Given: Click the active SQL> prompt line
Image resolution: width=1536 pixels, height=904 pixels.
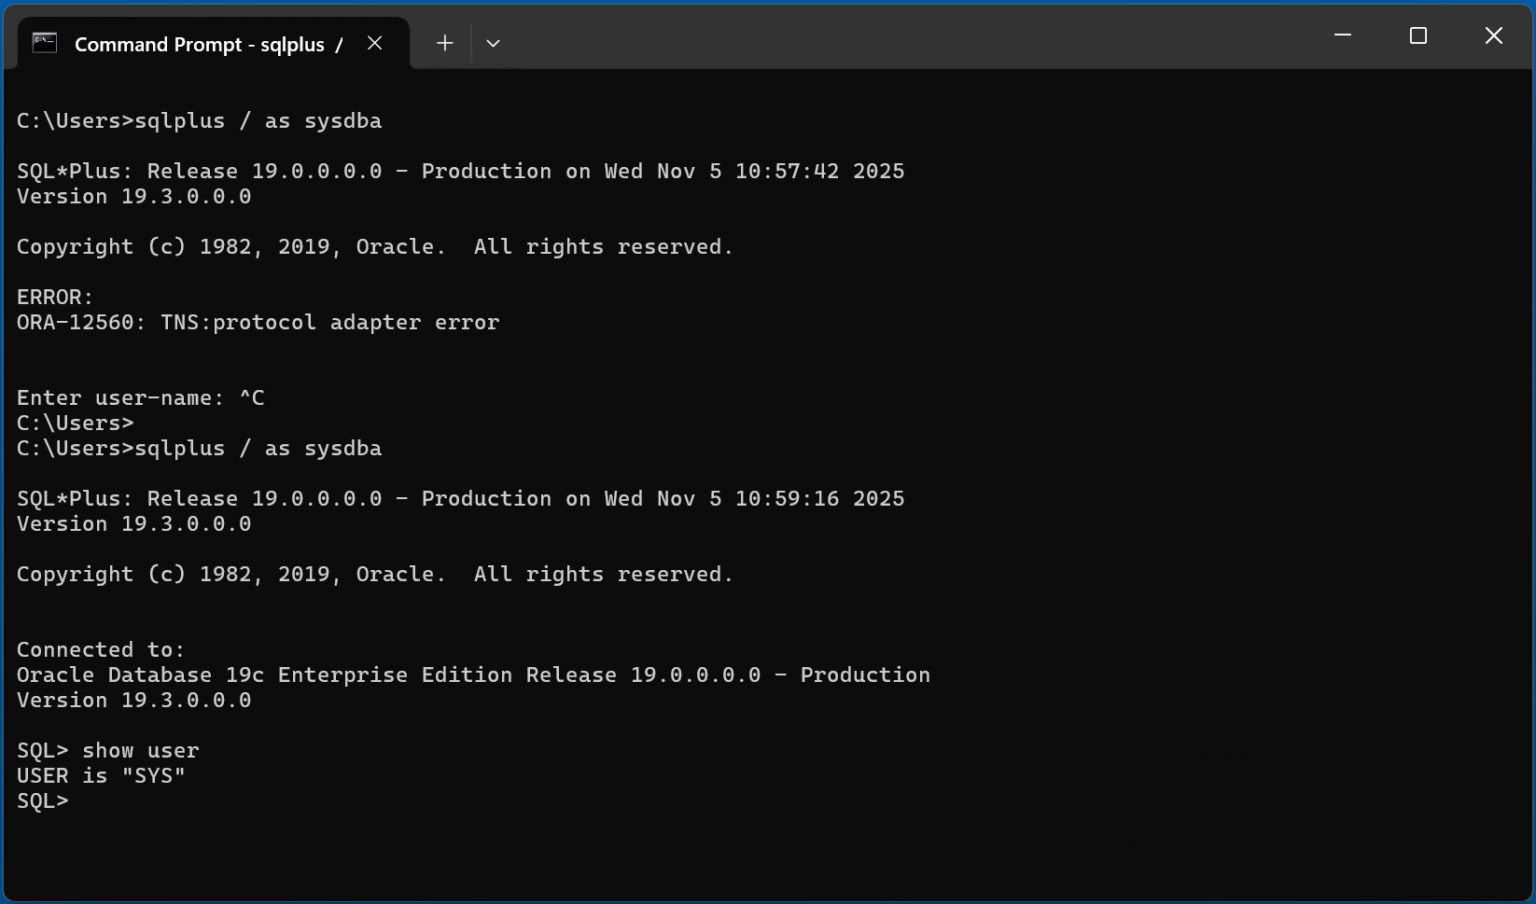Looking at the screenshot, I should 42,800.
